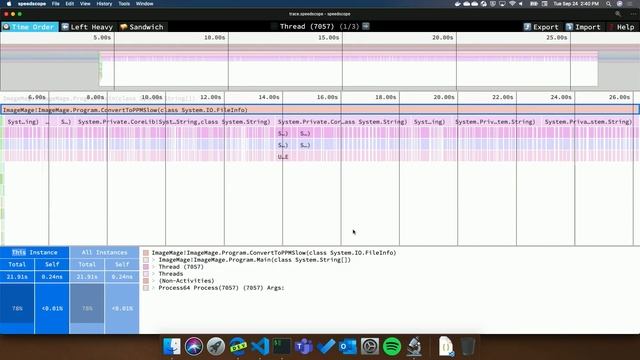Viewport: 640px width, 360px height.
Task: Switch to Left Heavy view
Action: click(87, 27)
